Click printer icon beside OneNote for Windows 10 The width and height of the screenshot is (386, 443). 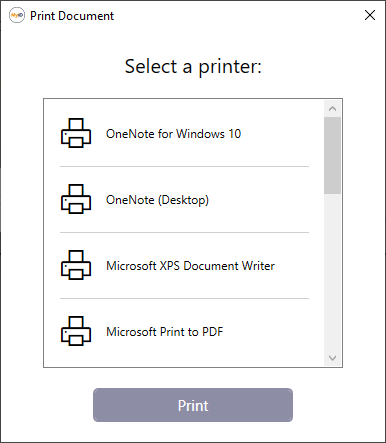(76, 133)
